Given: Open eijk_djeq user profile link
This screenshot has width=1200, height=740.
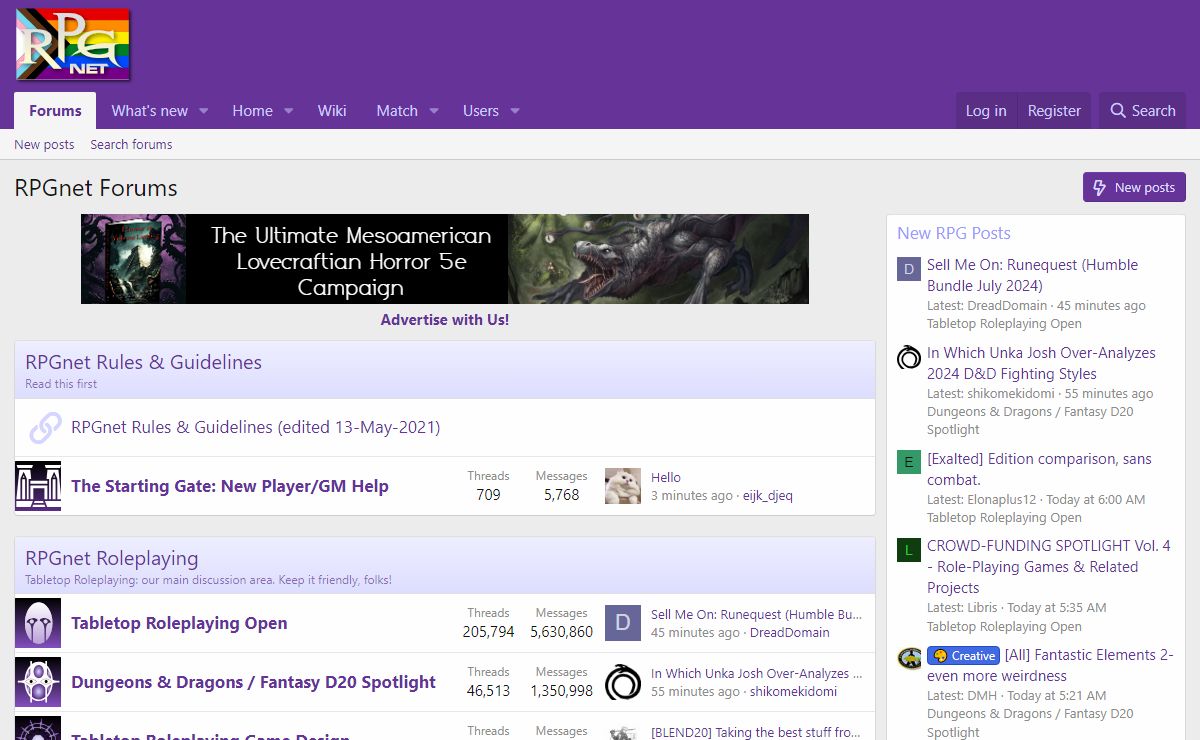Looking at the screenshot, I should coord(767,495).
